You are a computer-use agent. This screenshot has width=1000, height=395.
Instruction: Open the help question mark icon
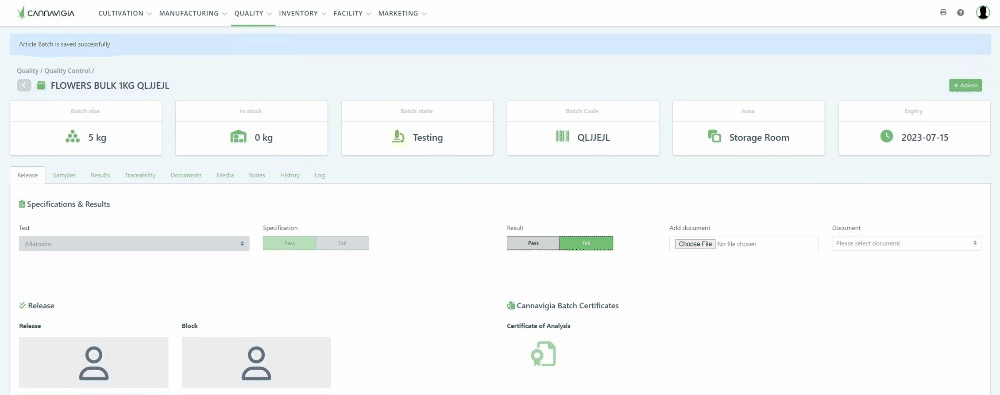click(x=960, y=13)
